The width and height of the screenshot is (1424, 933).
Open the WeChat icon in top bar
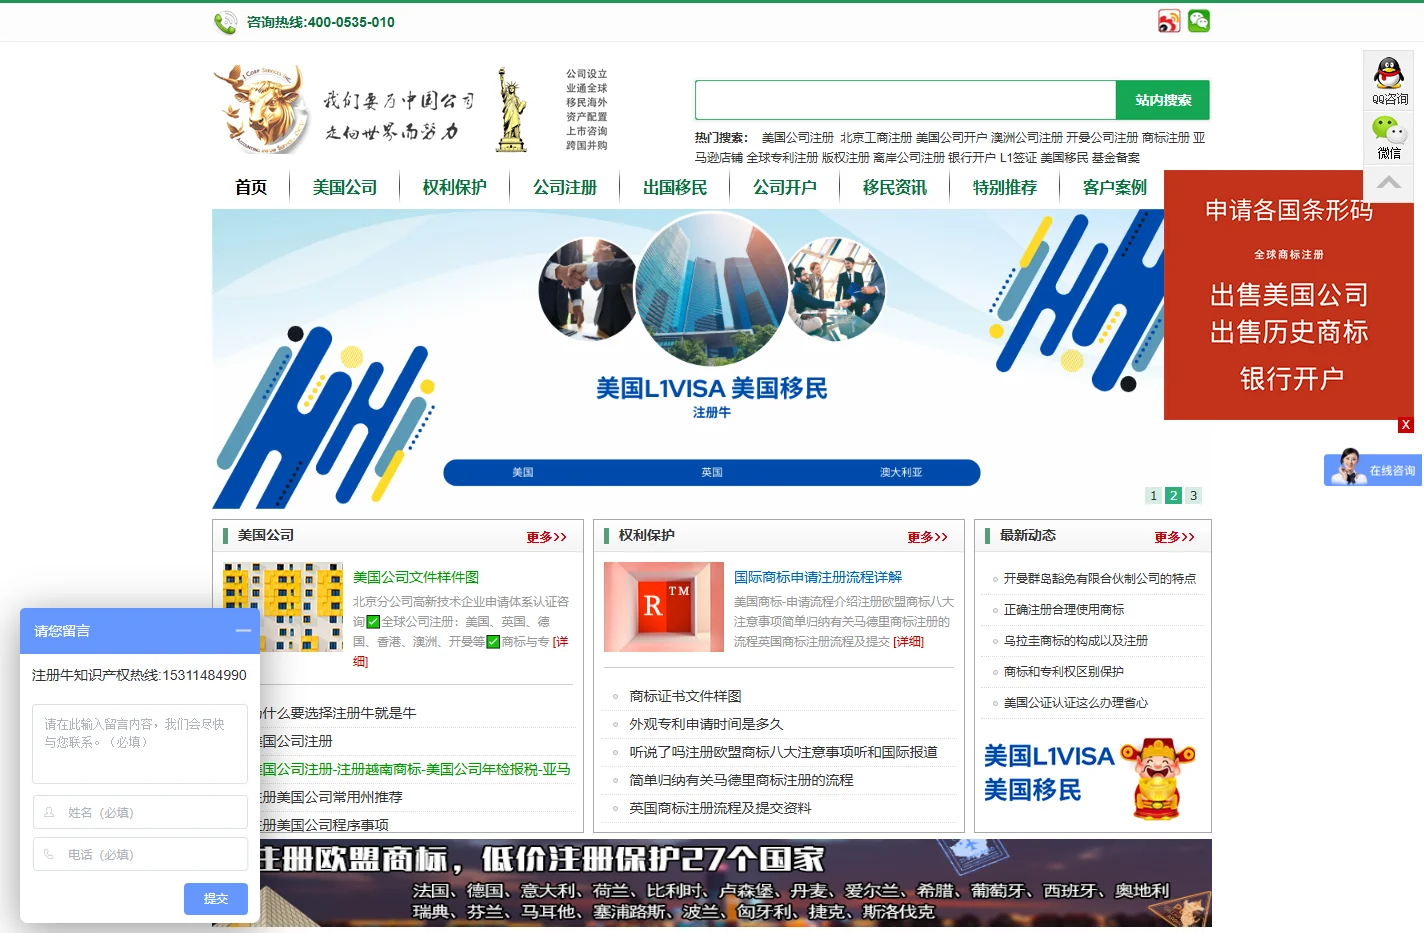click(x=1199, y=21)
